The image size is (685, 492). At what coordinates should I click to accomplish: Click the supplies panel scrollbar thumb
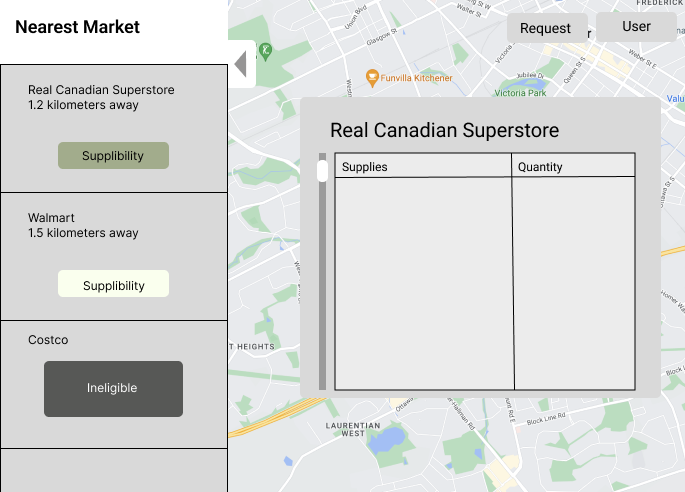tap(322, 171)
